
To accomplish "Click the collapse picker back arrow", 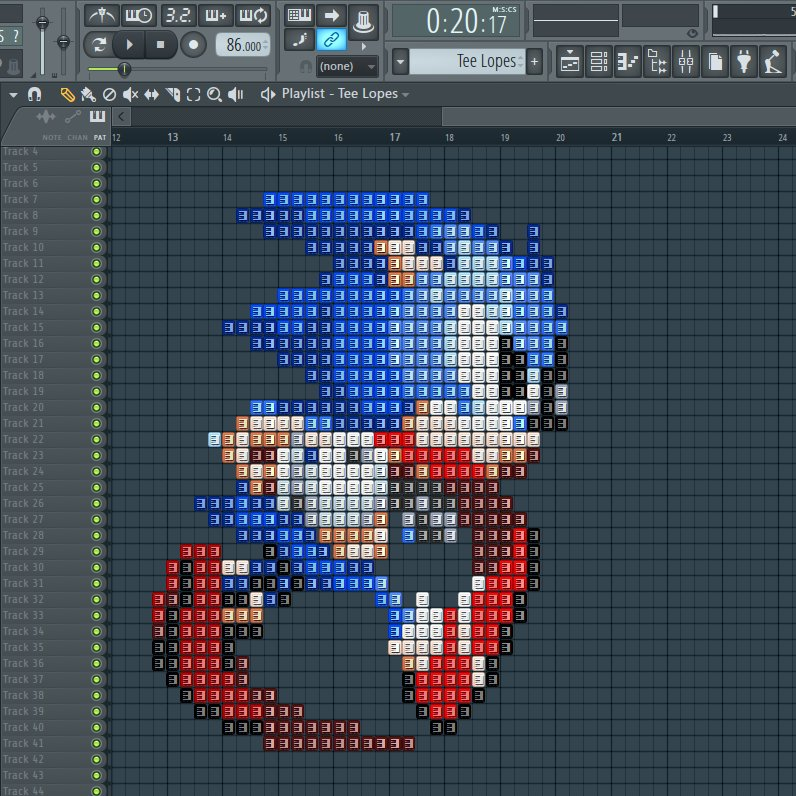I will tap(121, 117).
